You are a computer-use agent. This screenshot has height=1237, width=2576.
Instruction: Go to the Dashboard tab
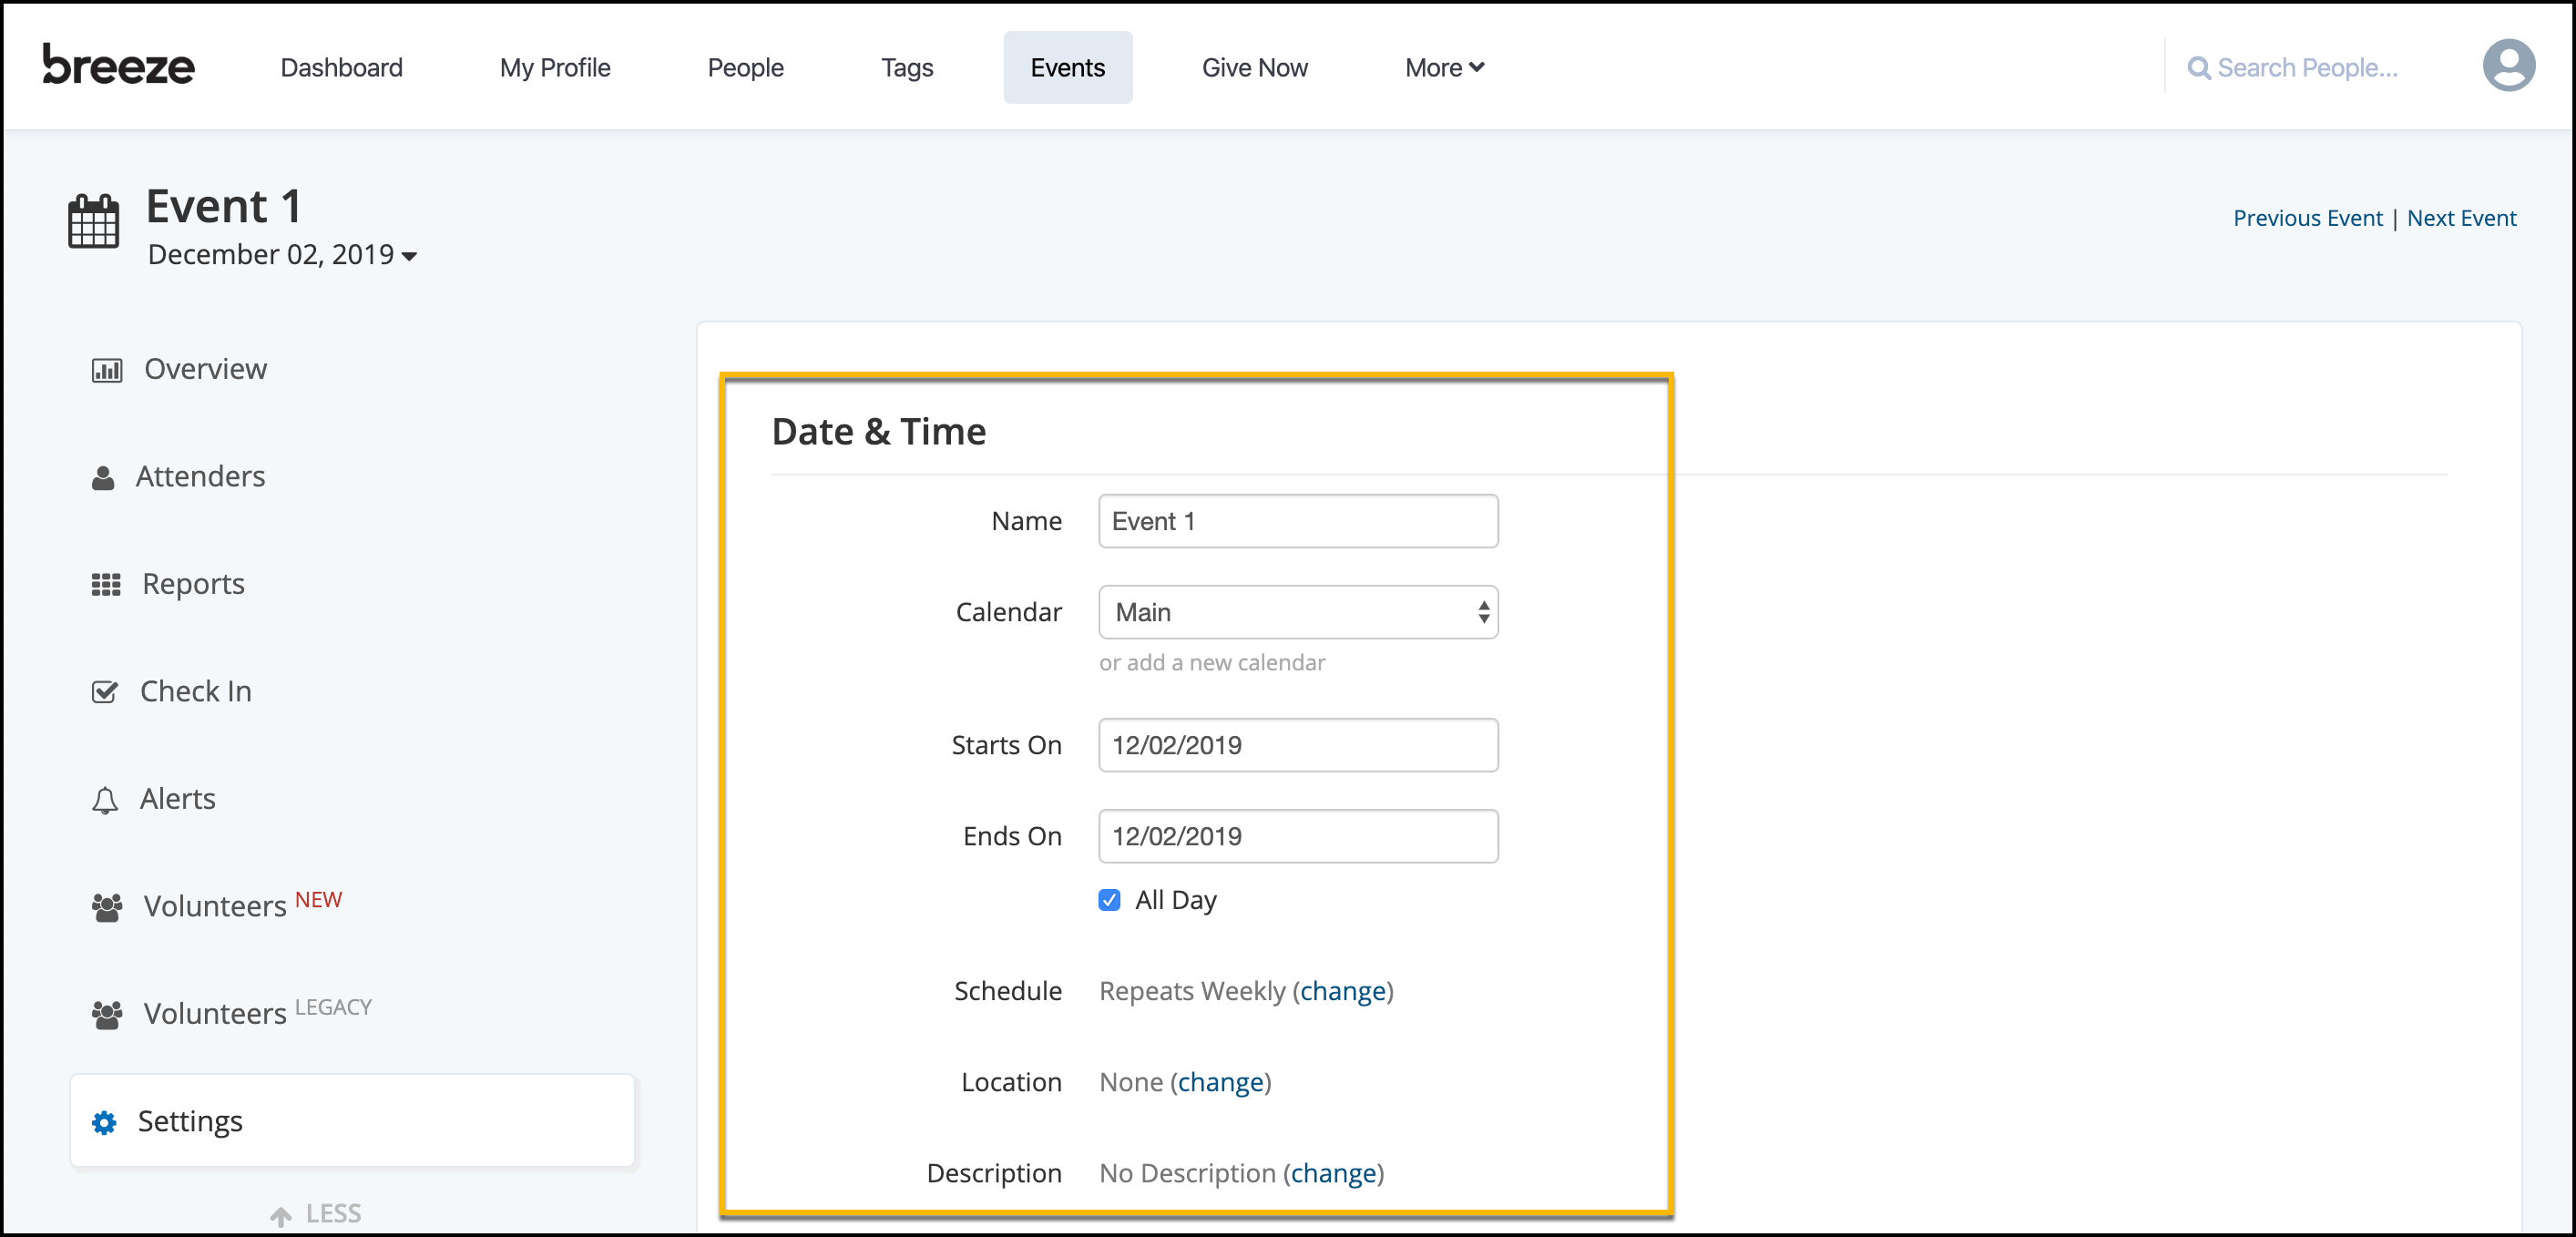pos(341,68)
